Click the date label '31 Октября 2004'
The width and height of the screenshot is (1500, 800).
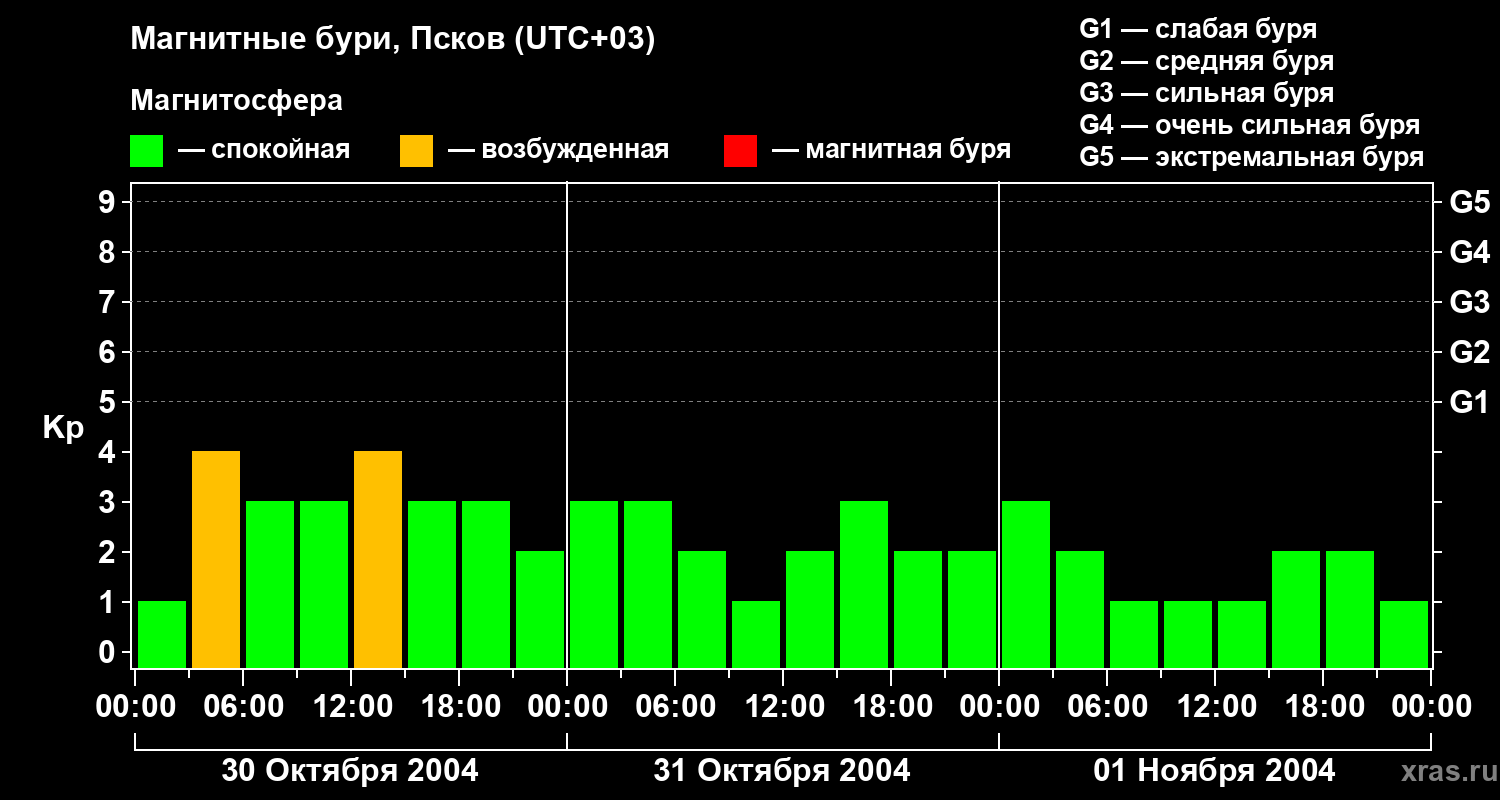(782, 771)
